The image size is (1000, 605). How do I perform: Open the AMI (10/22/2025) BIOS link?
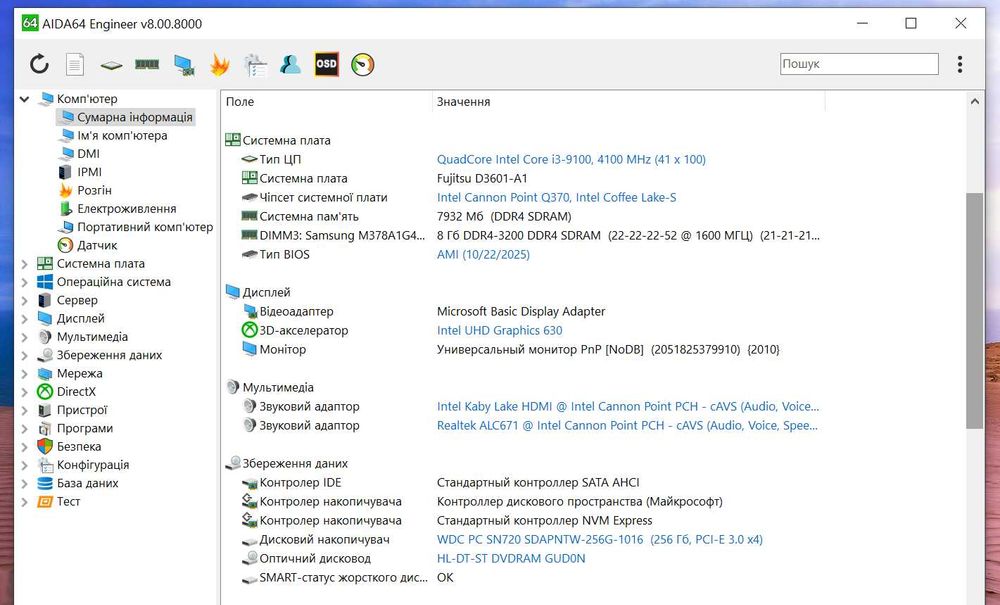click(x=483, y=254)
